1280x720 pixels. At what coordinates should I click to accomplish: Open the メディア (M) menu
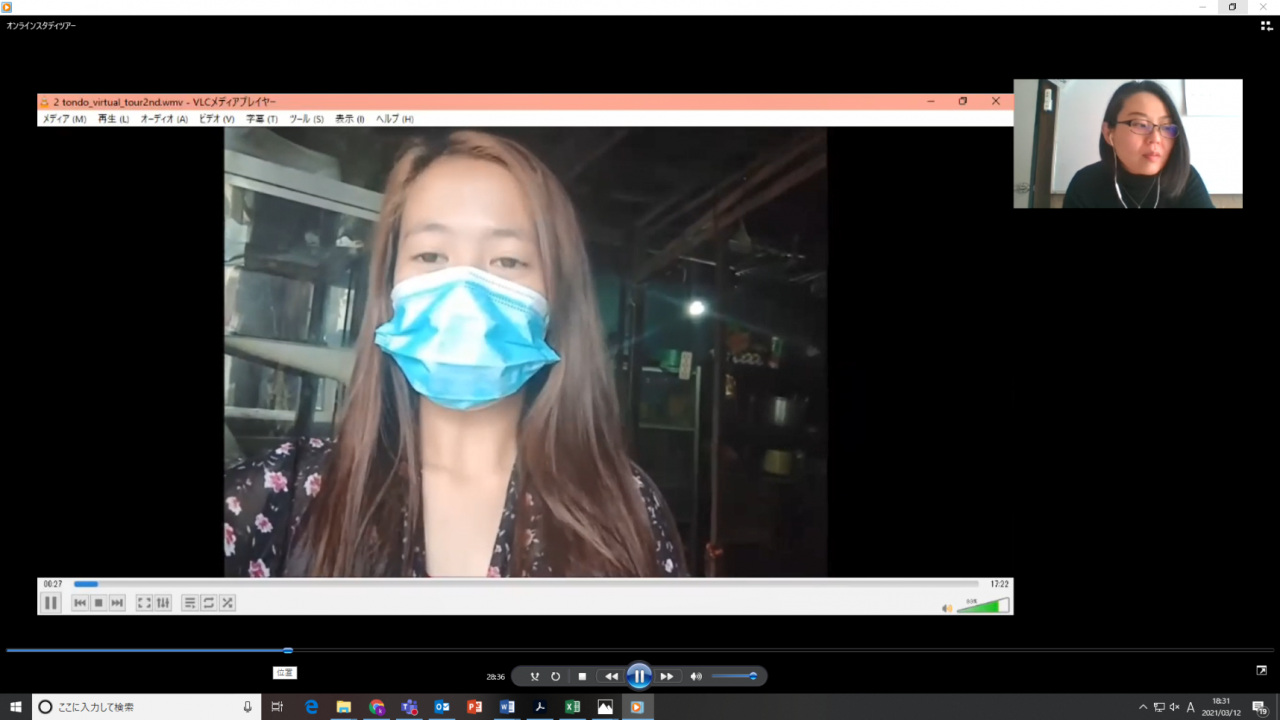pos(64,119)
